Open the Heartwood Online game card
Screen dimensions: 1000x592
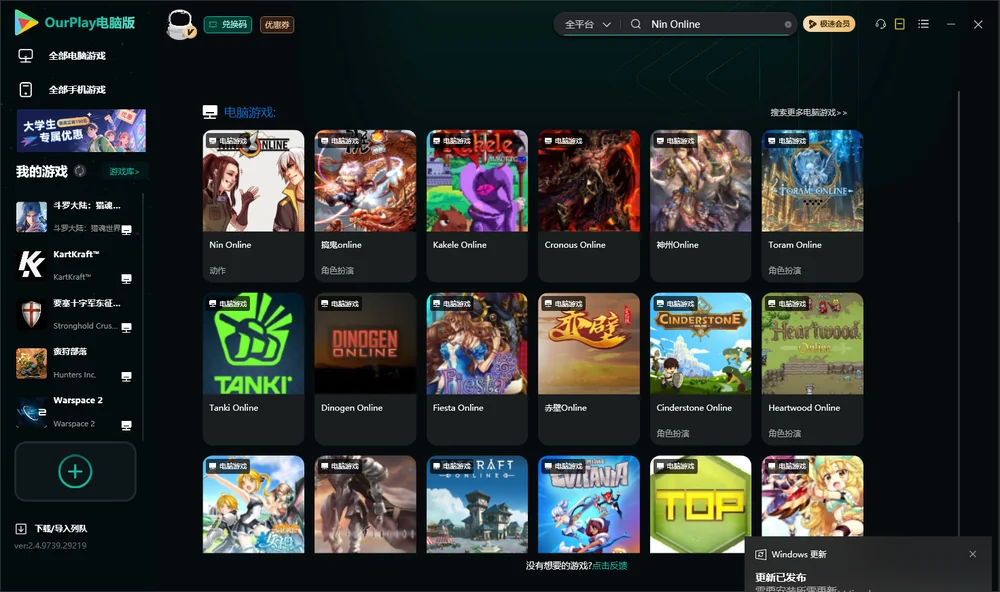point(812,369)
